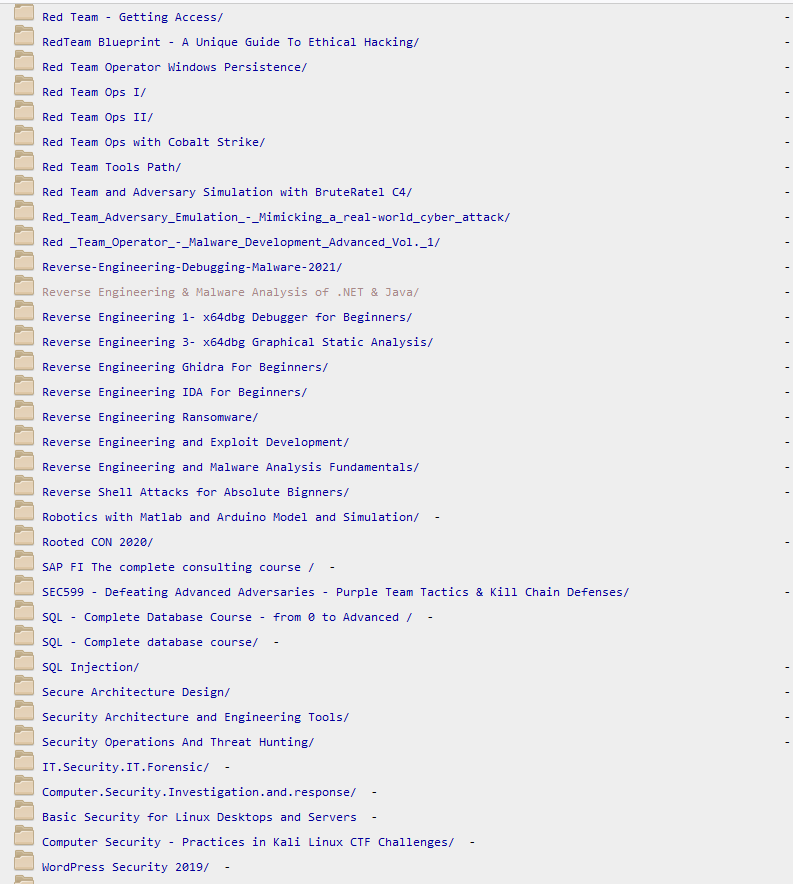The height and width of the screenshot is (884, 793).
Task: Open Reverse Engineering 1 x64dbg Debugger link
Action: coord(227,317)
